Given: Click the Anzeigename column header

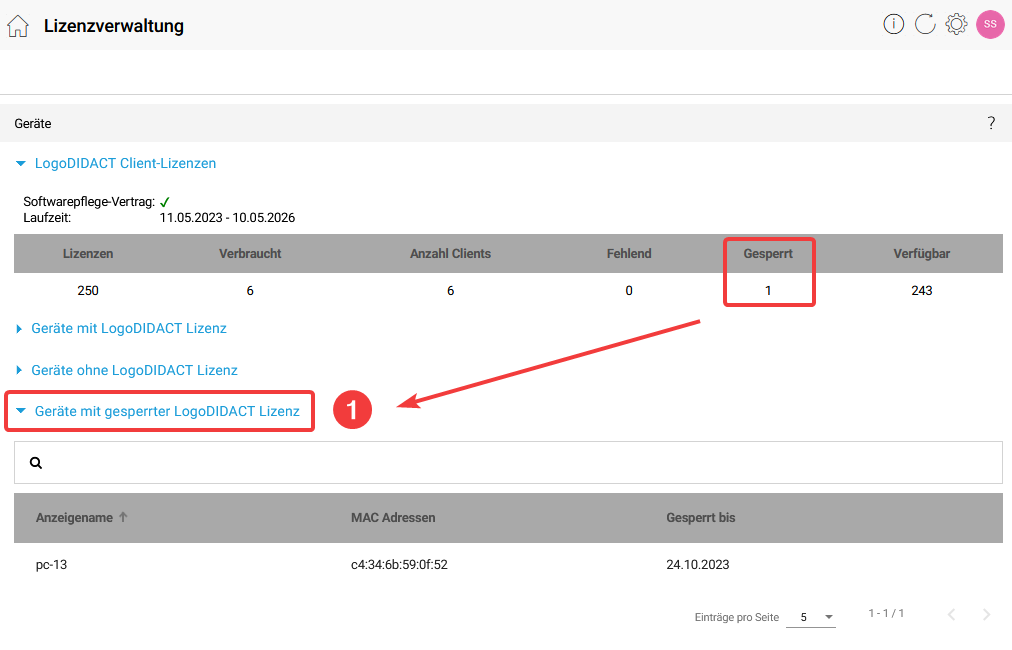Looking at the screenshot, I should (74, 518).
